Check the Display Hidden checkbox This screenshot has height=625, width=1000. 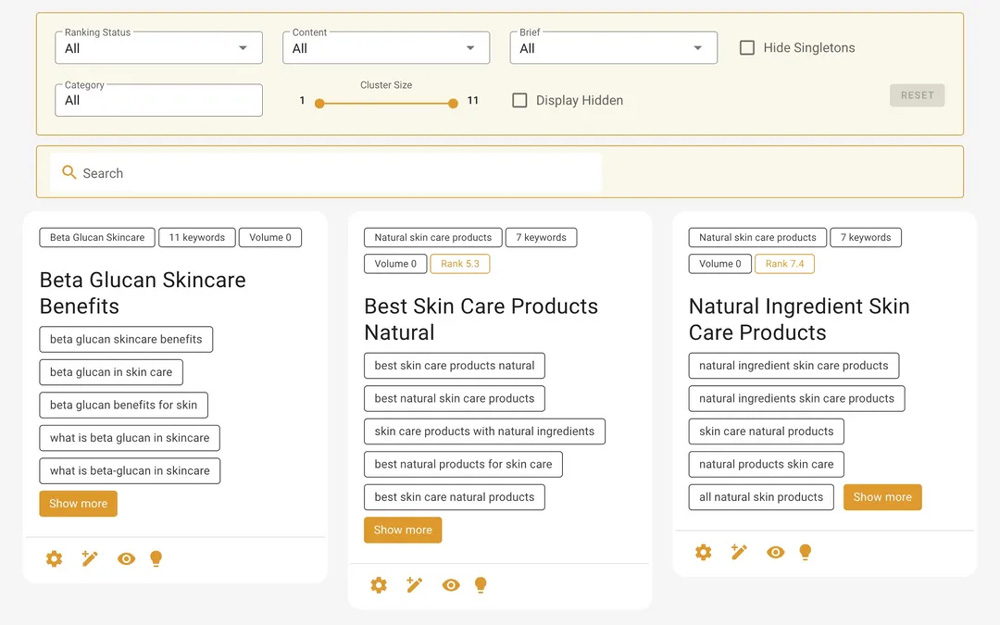520,100
